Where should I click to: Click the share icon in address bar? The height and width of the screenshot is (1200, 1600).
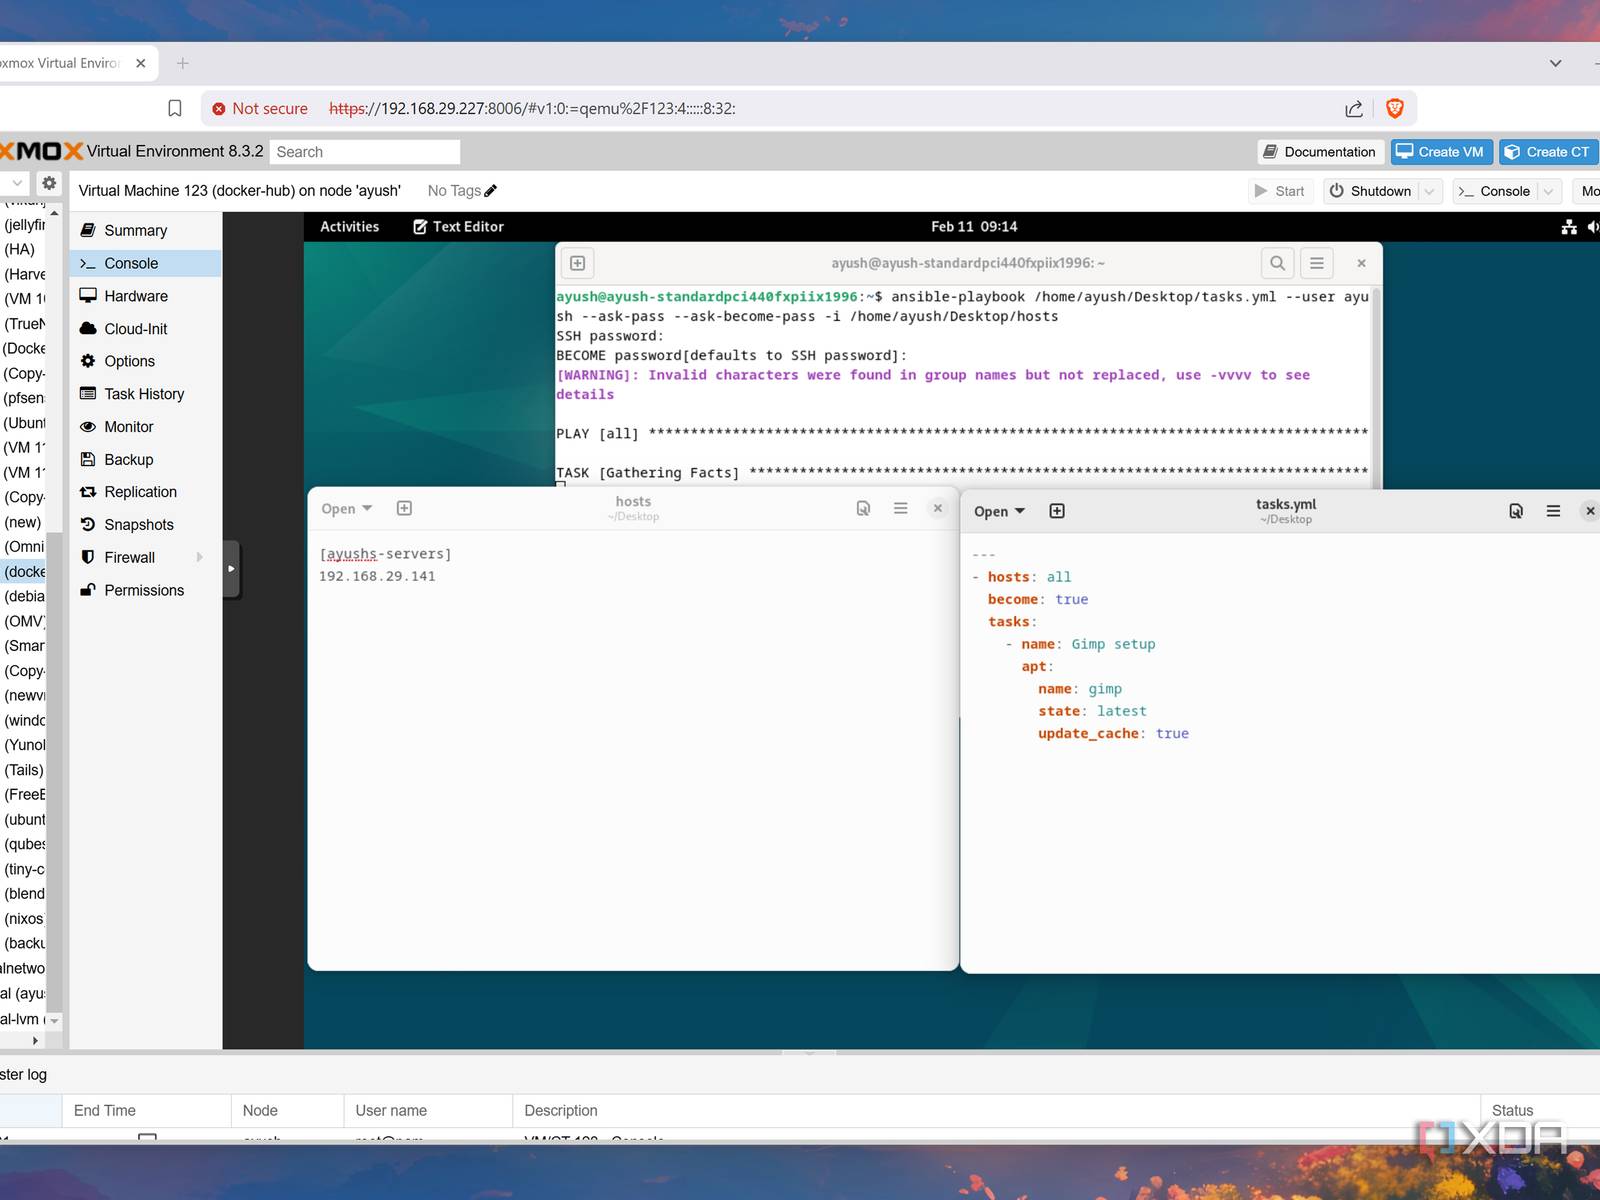point(1353,108)
